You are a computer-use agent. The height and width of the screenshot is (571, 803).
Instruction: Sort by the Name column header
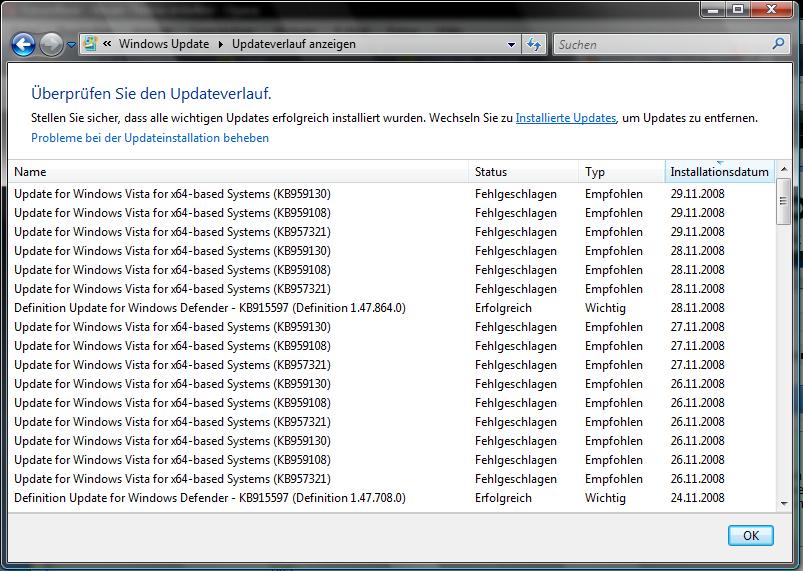(x=238, y=172)
